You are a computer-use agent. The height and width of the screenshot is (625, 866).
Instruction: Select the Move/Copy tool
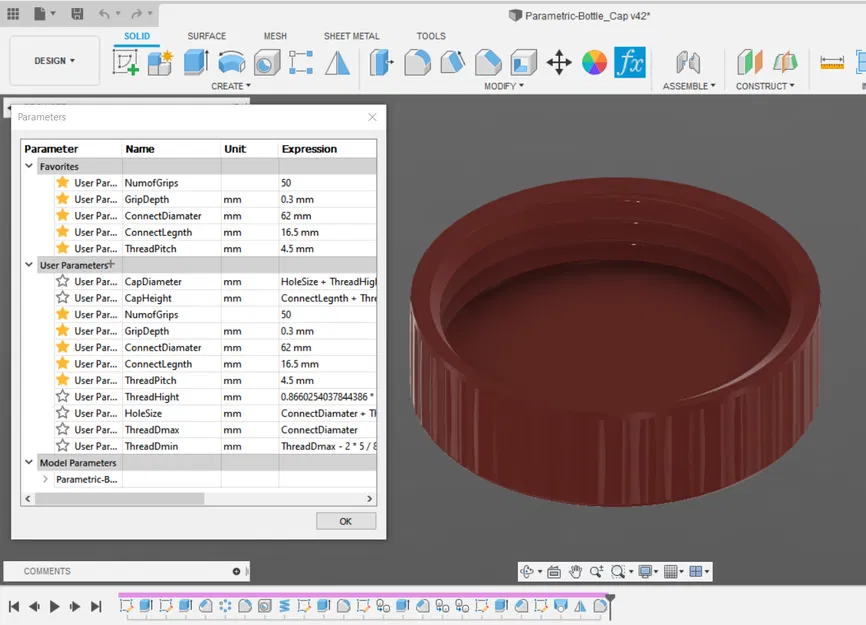pyautogui.click(x=557, y=62)
